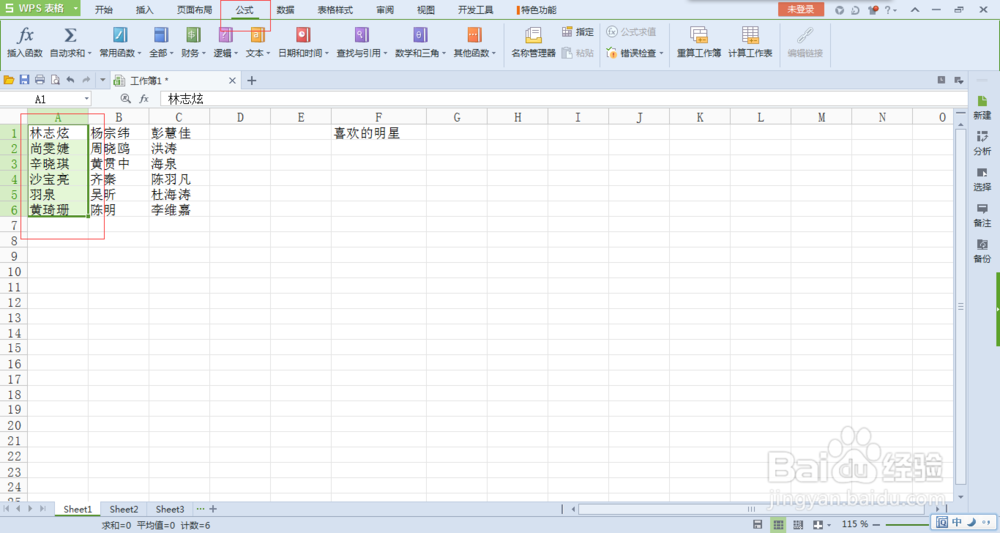Switch to the Home (开始) ribbon tab

click(x=104, y=10)
